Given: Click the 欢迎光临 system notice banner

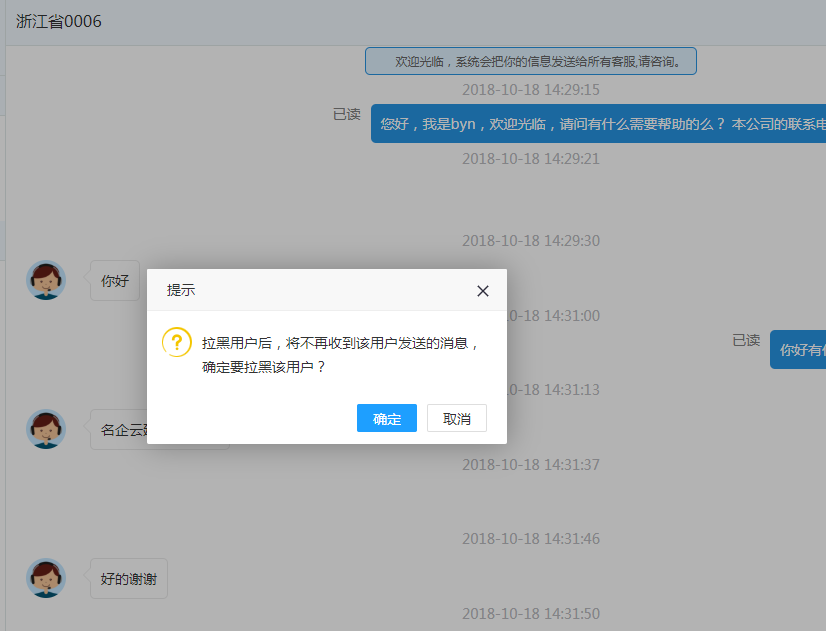Looking at the screenshot, I should 530,62.
